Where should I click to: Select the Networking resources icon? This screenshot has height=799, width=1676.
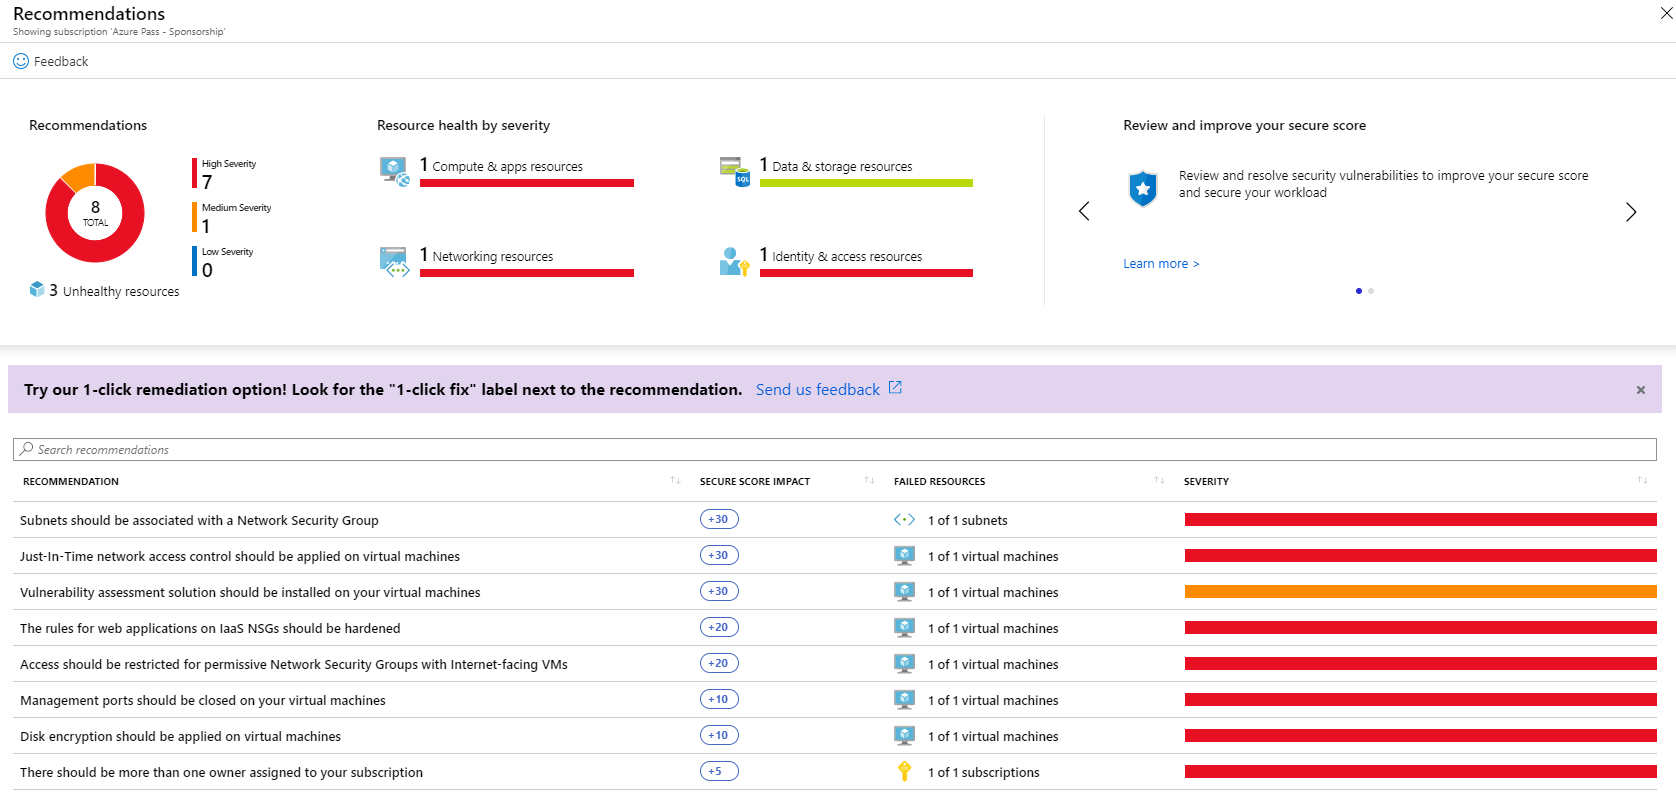[x=394, y=262]
